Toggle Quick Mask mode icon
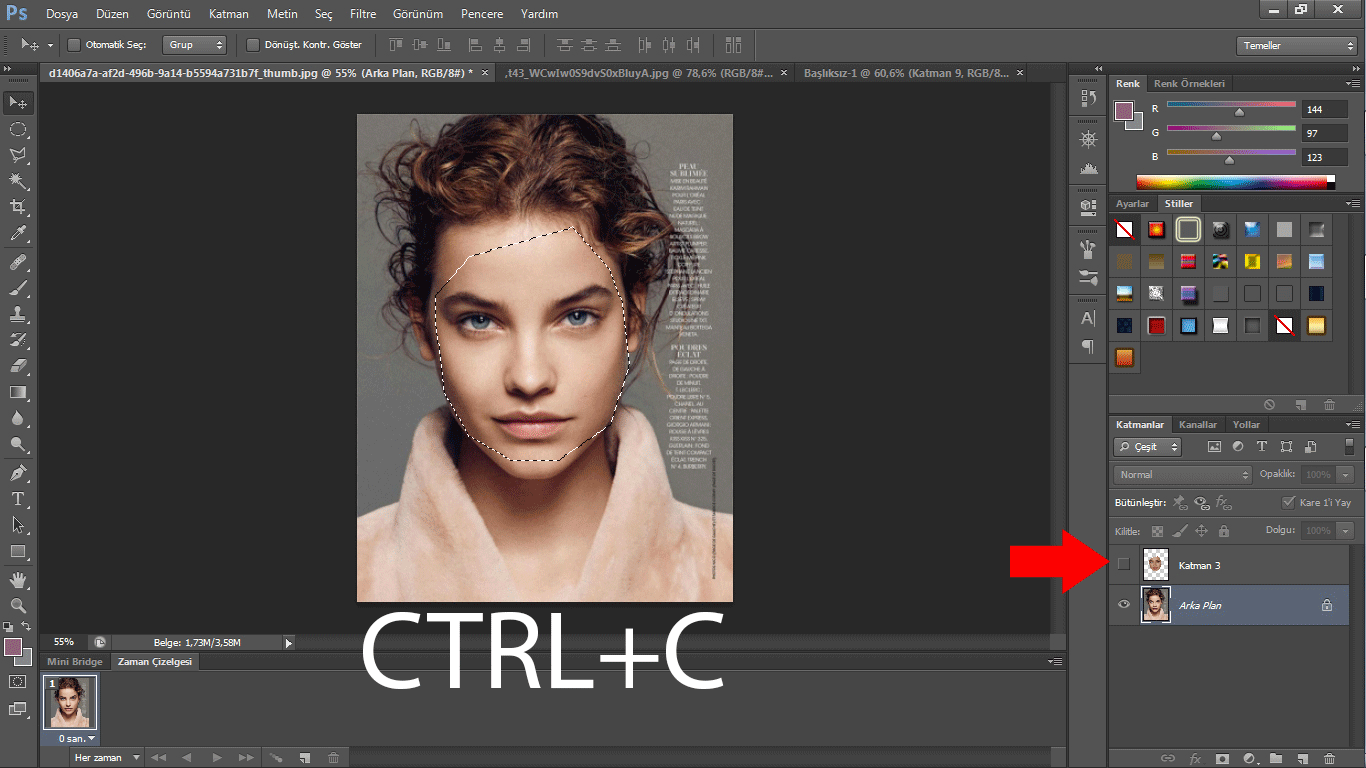This screenshot has width=1366, height=768. click(x=18, y=681)
